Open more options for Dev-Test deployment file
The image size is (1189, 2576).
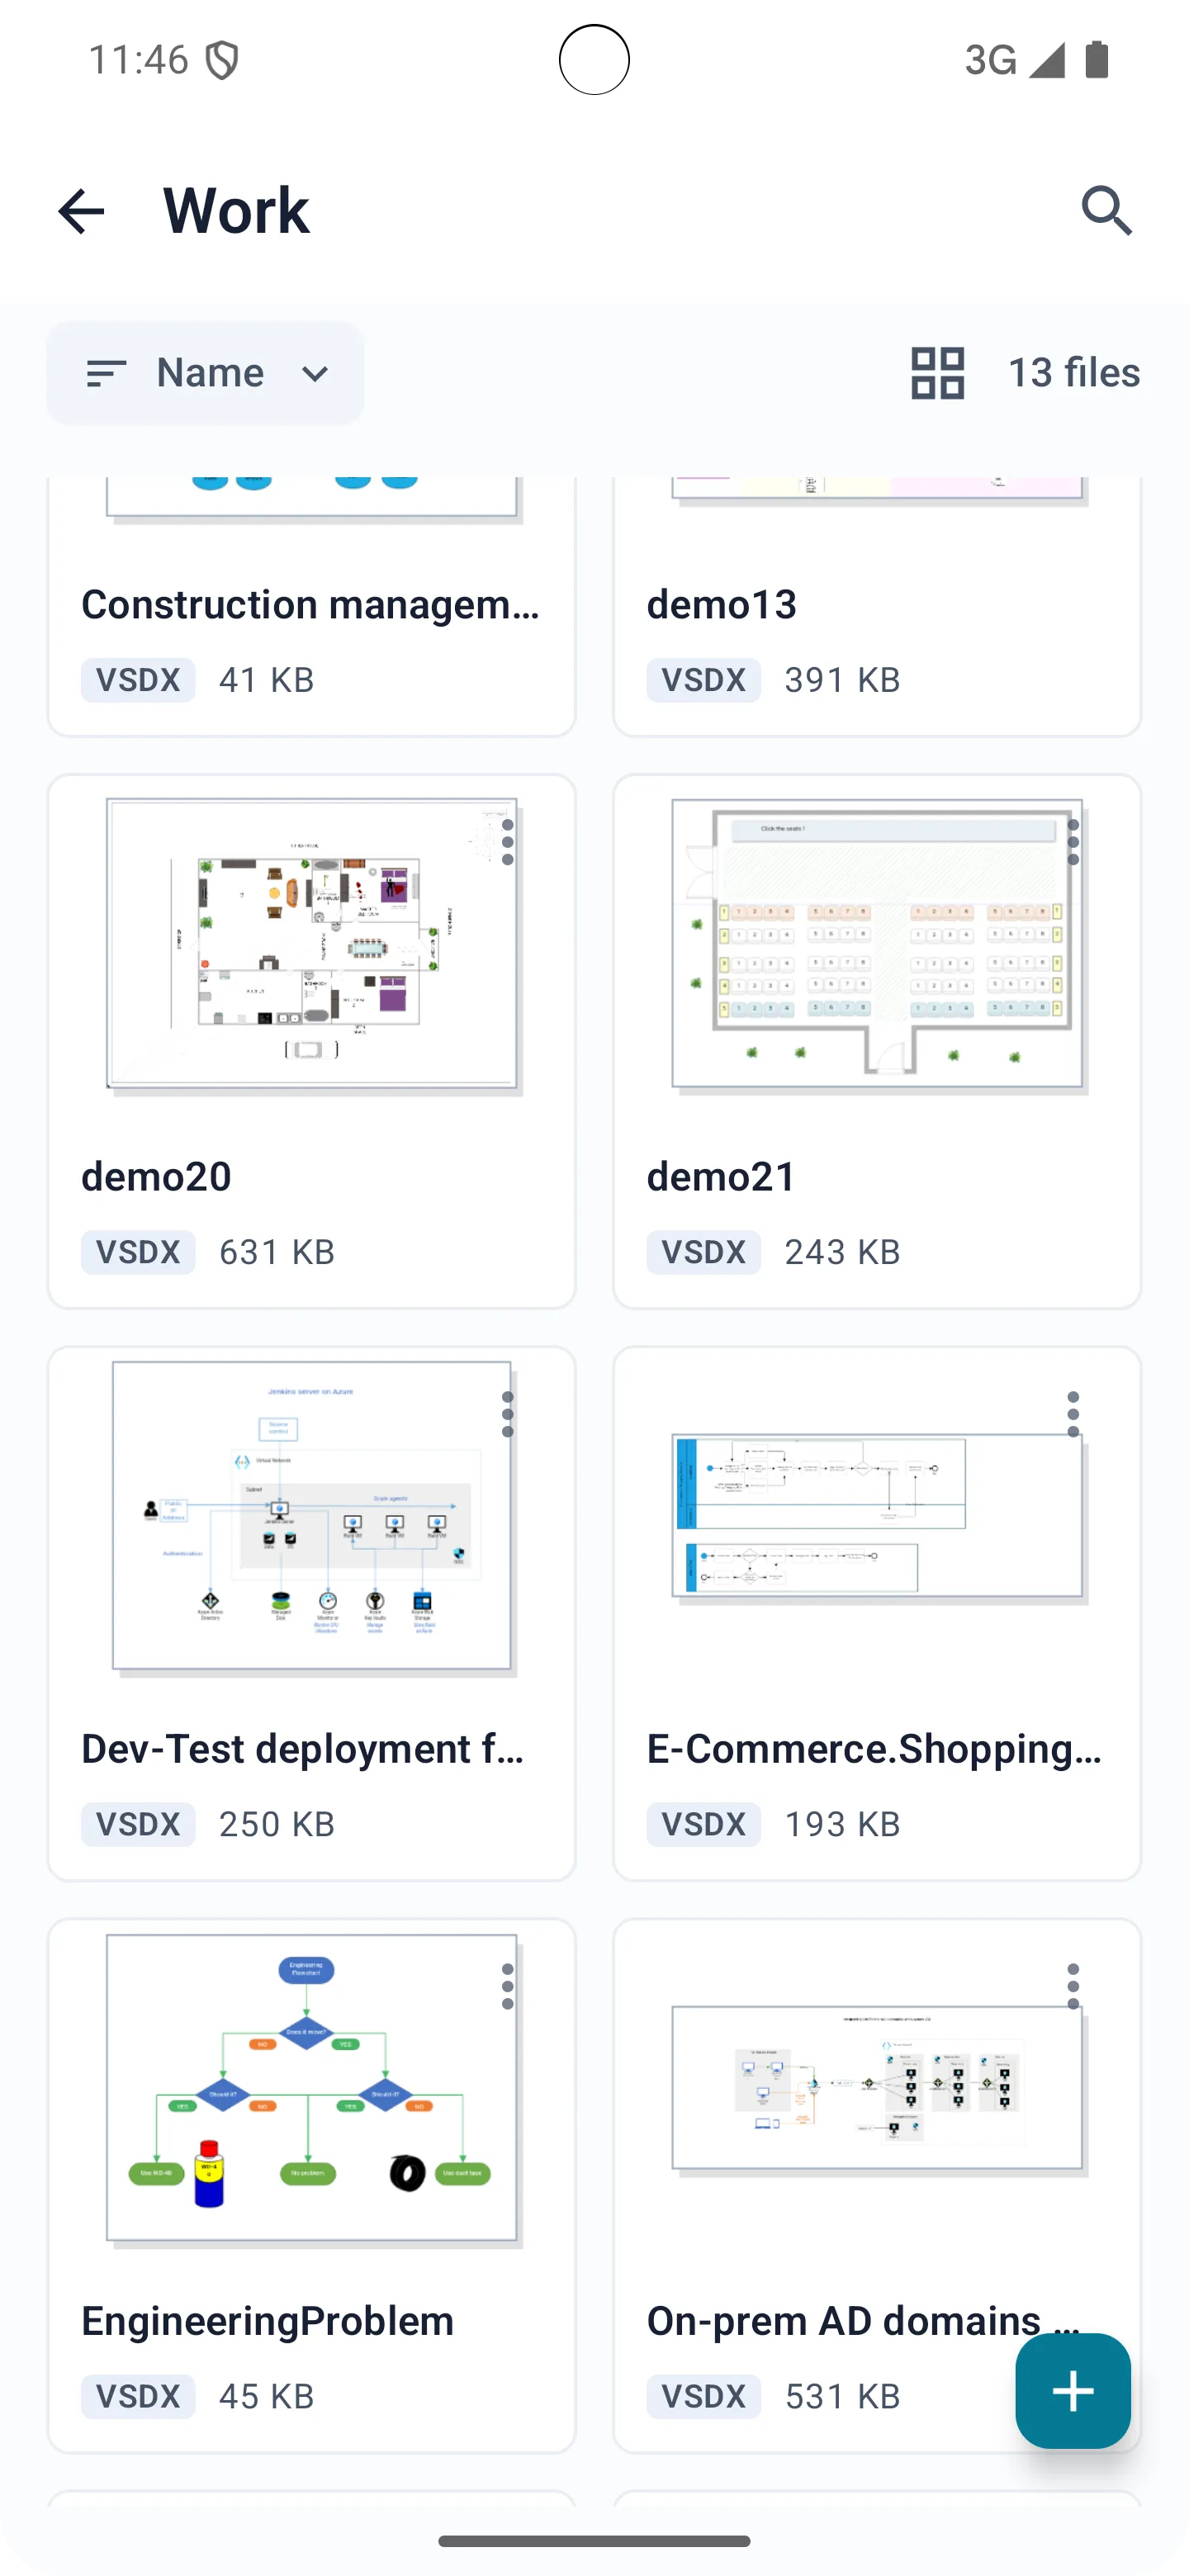pyautogui.click(x=508, y=1415)
